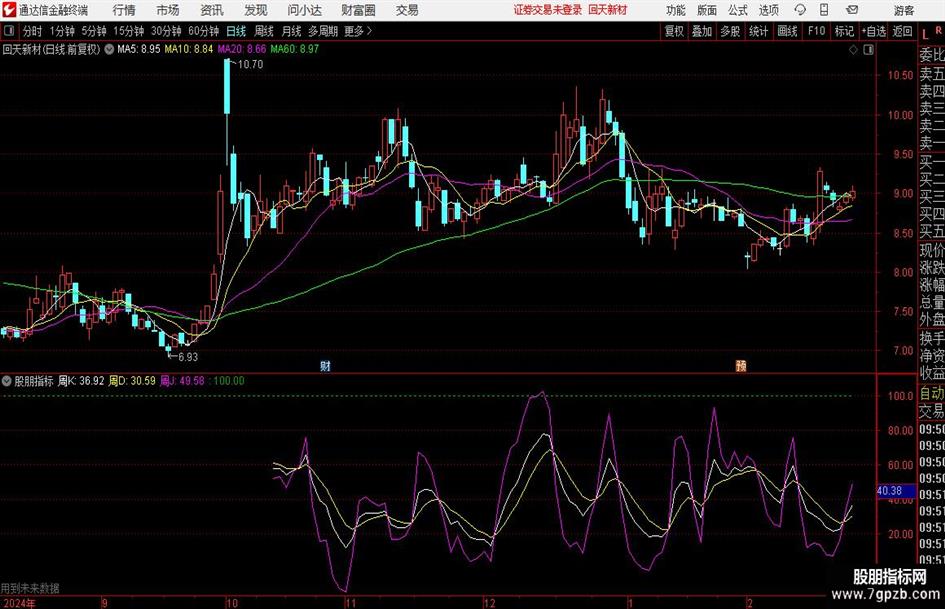Switch to the 周线 weekly tab
Image resolution: width=945 pixels, height=609 pixels.
[264, 31]
